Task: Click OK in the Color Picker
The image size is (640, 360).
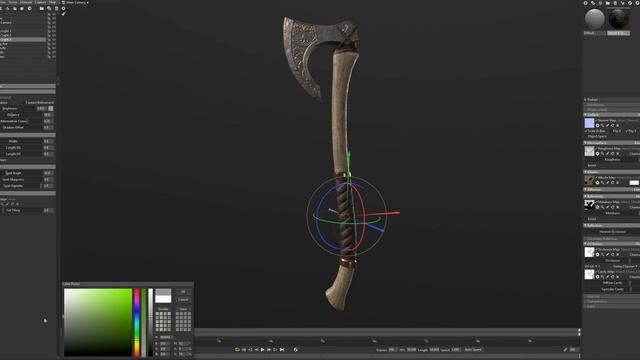Action: point(183,292)
